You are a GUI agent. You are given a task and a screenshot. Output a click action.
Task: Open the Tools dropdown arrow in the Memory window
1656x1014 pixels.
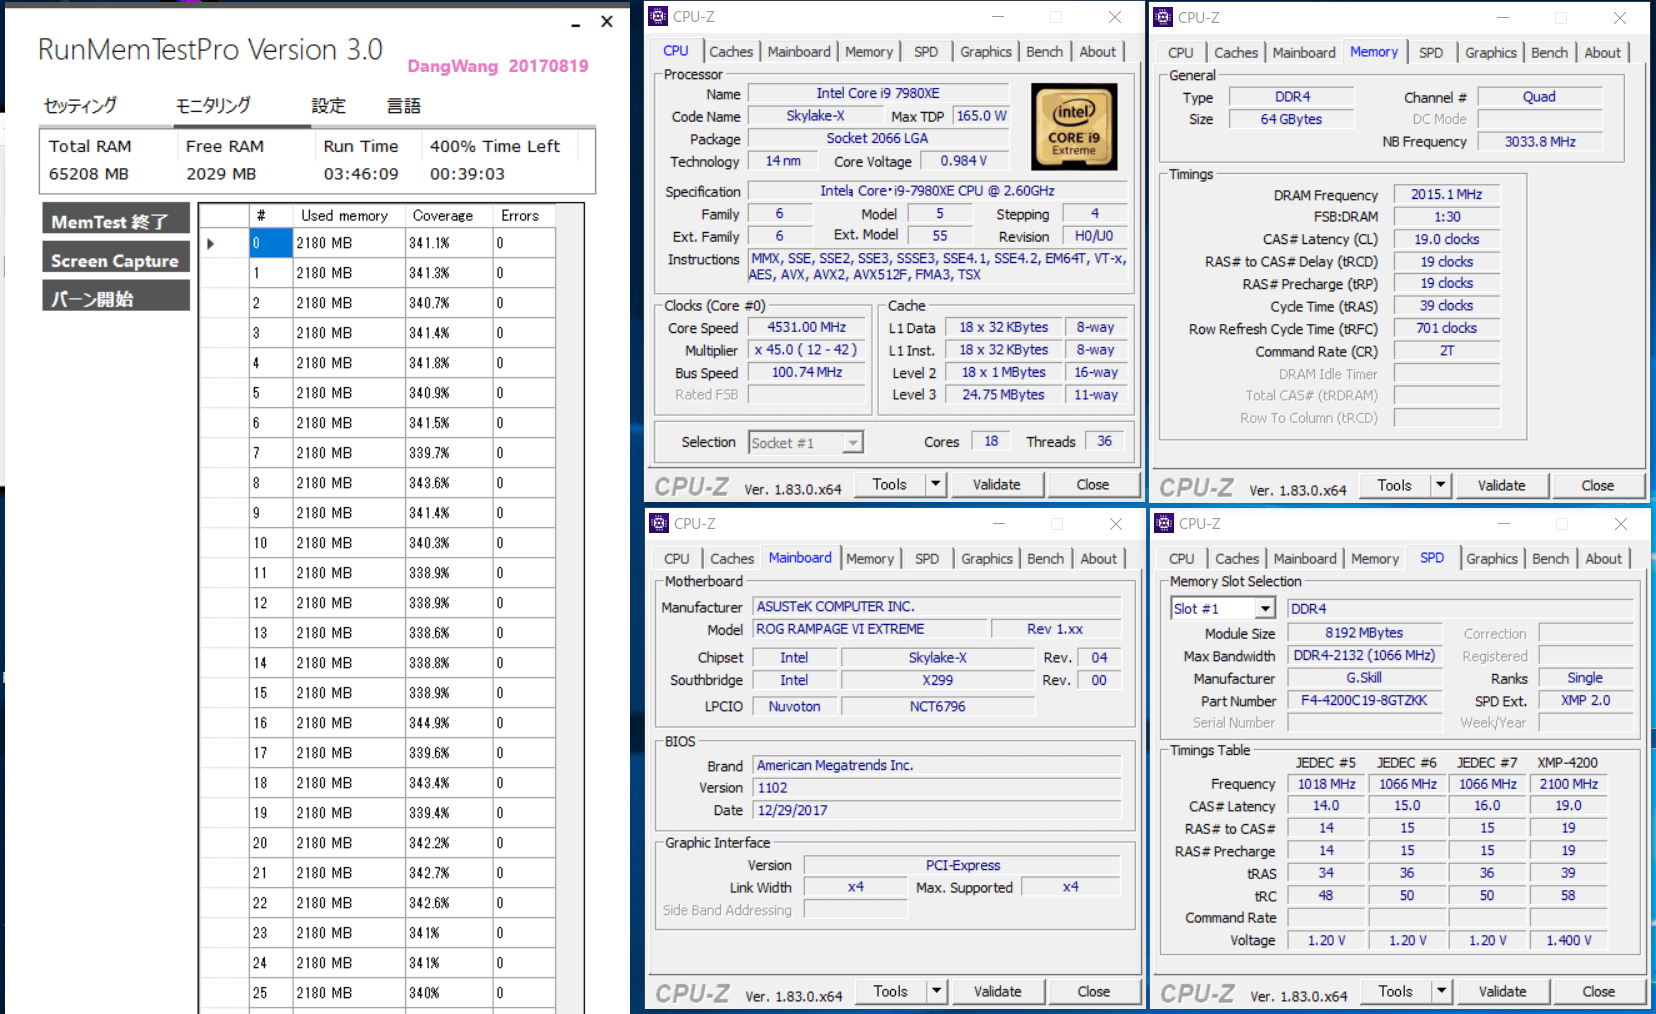pos(1441,485)
